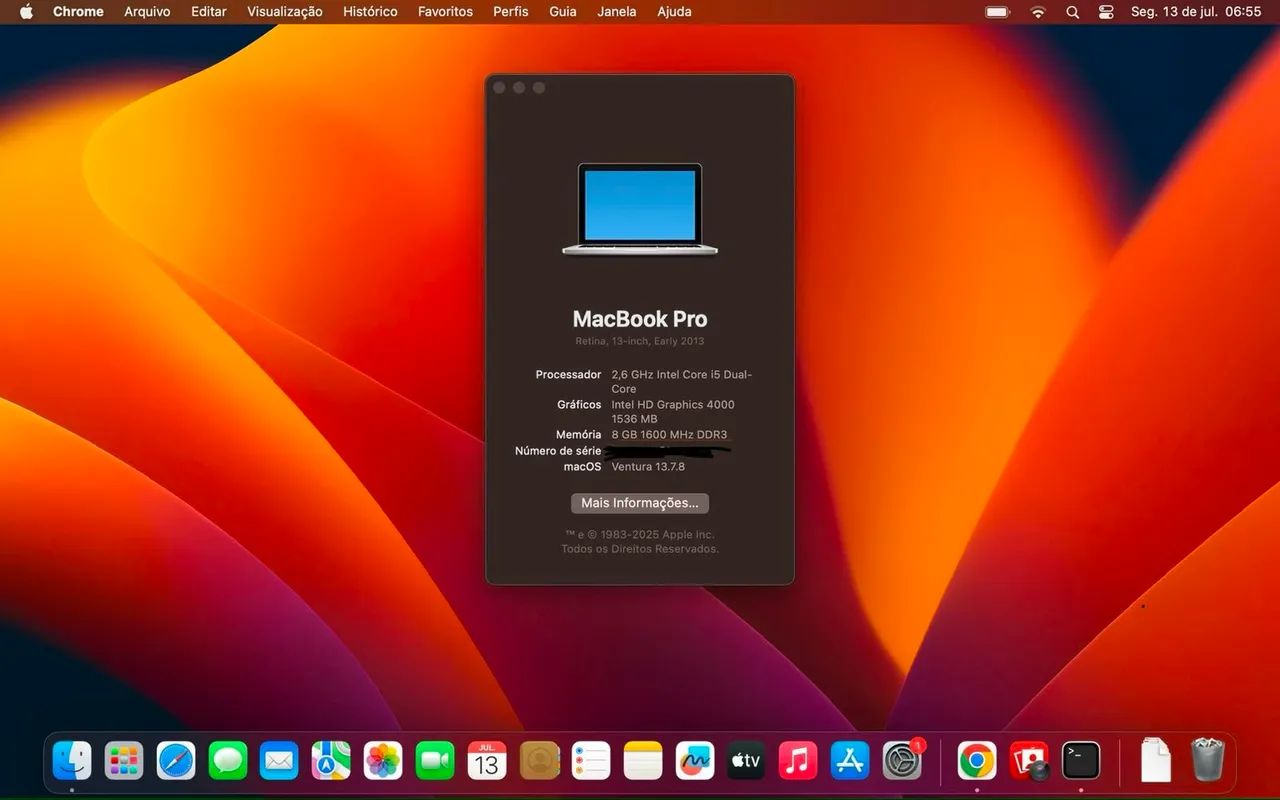Open the Contacts app in Dock
The width and height of the screenshot is (1280, 800).
pos(540,761)
